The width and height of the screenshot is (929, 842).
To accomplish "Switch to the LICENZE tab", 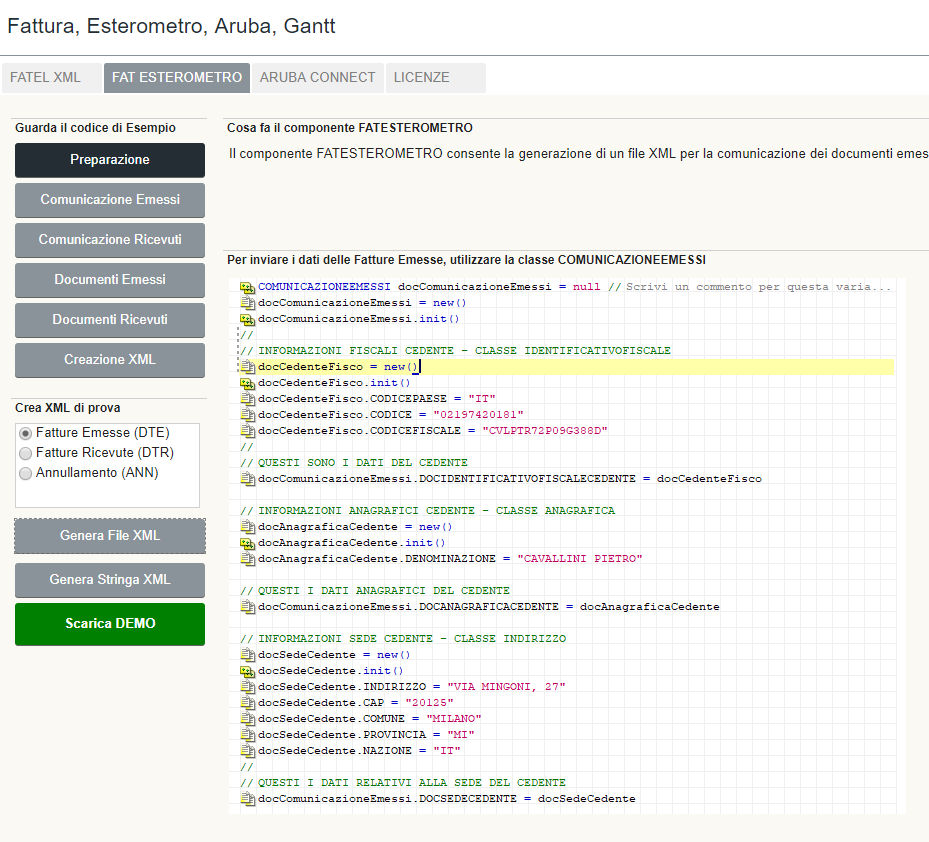I will pos(435,78).
